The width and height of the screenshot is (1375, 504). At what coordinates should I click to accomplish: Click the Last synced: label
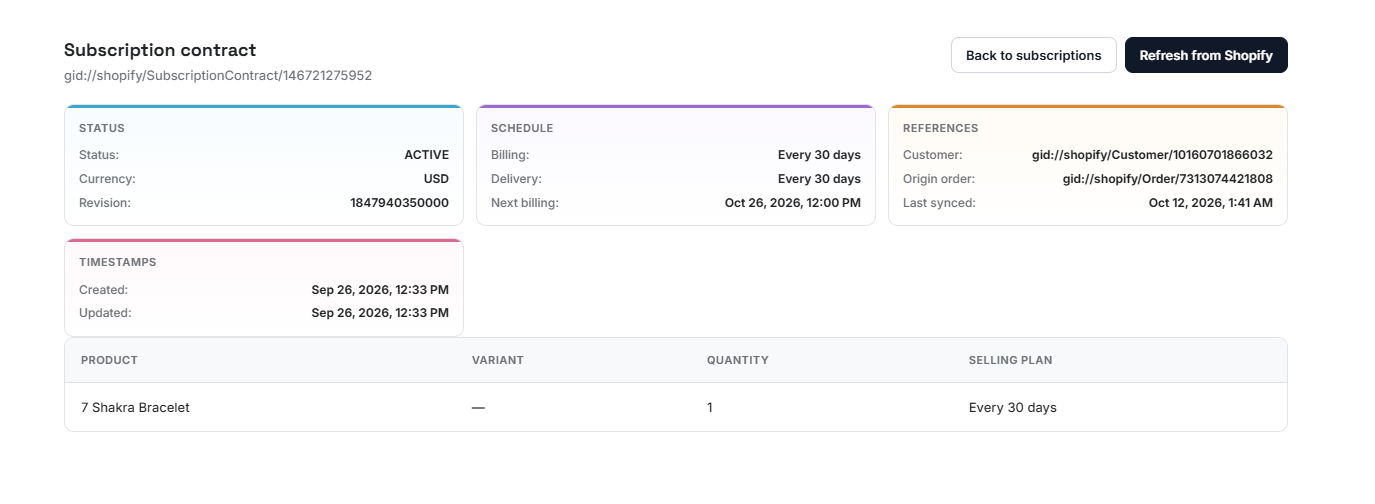(939, 203)
